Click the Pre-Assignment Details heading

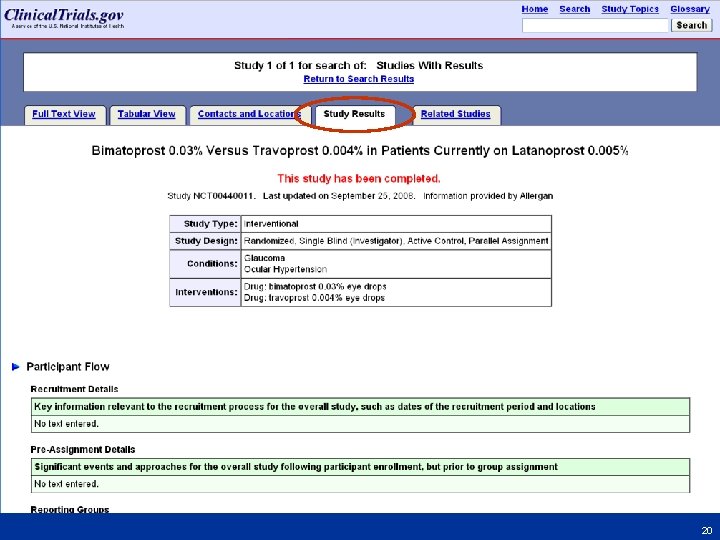coord(83,450)
